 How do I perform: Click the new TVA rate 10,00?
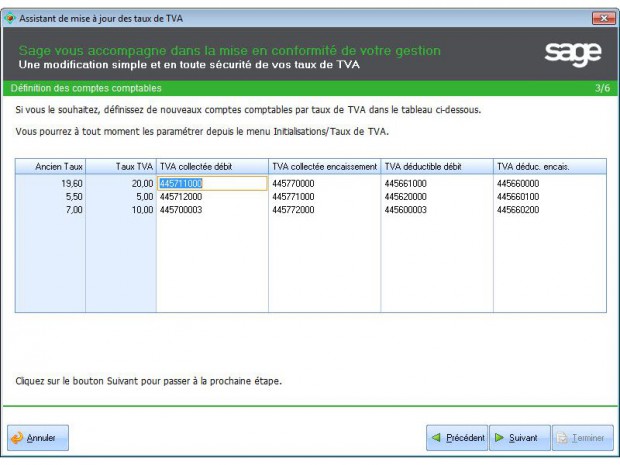click(142, 210)
